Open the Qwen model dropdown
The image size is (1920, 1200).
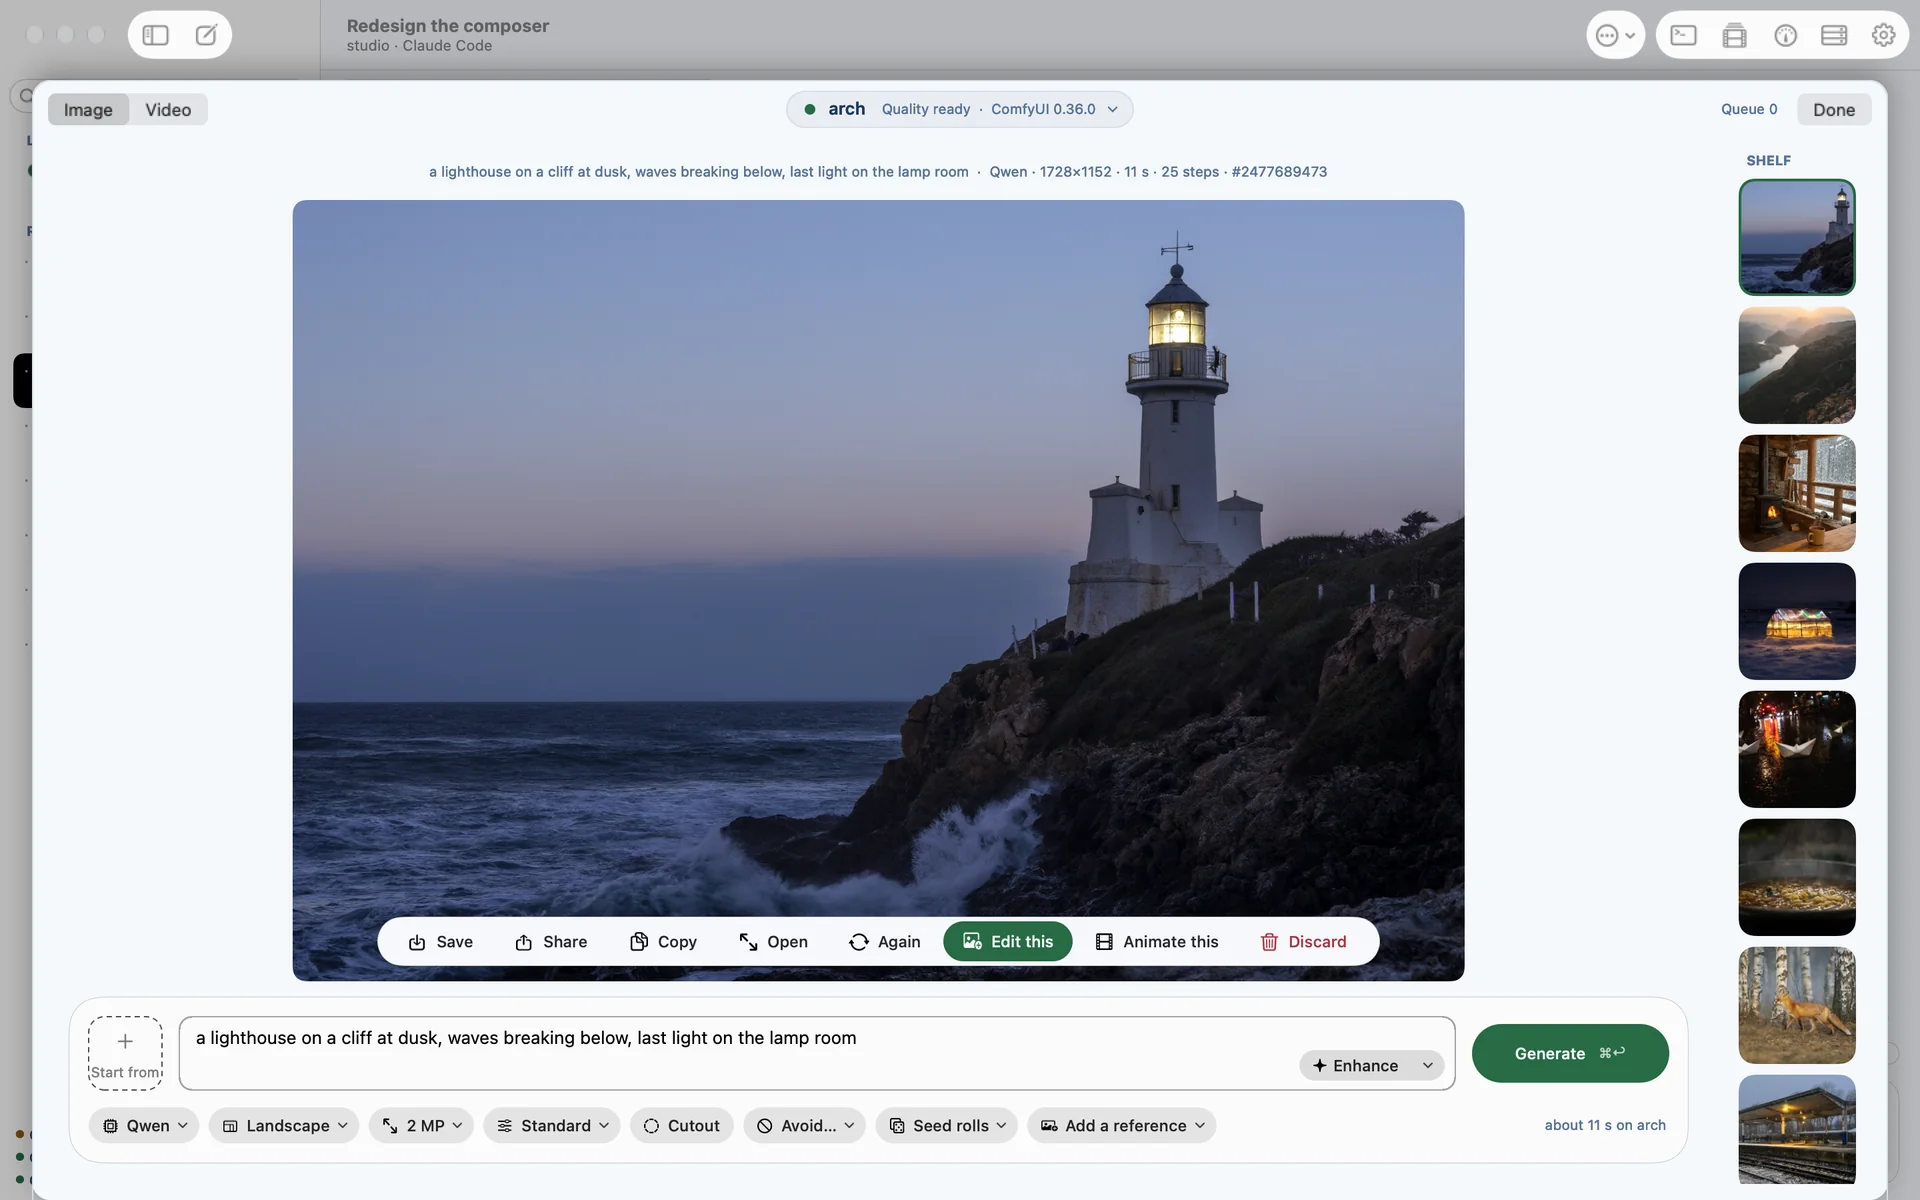click(x=144, y=1126)
